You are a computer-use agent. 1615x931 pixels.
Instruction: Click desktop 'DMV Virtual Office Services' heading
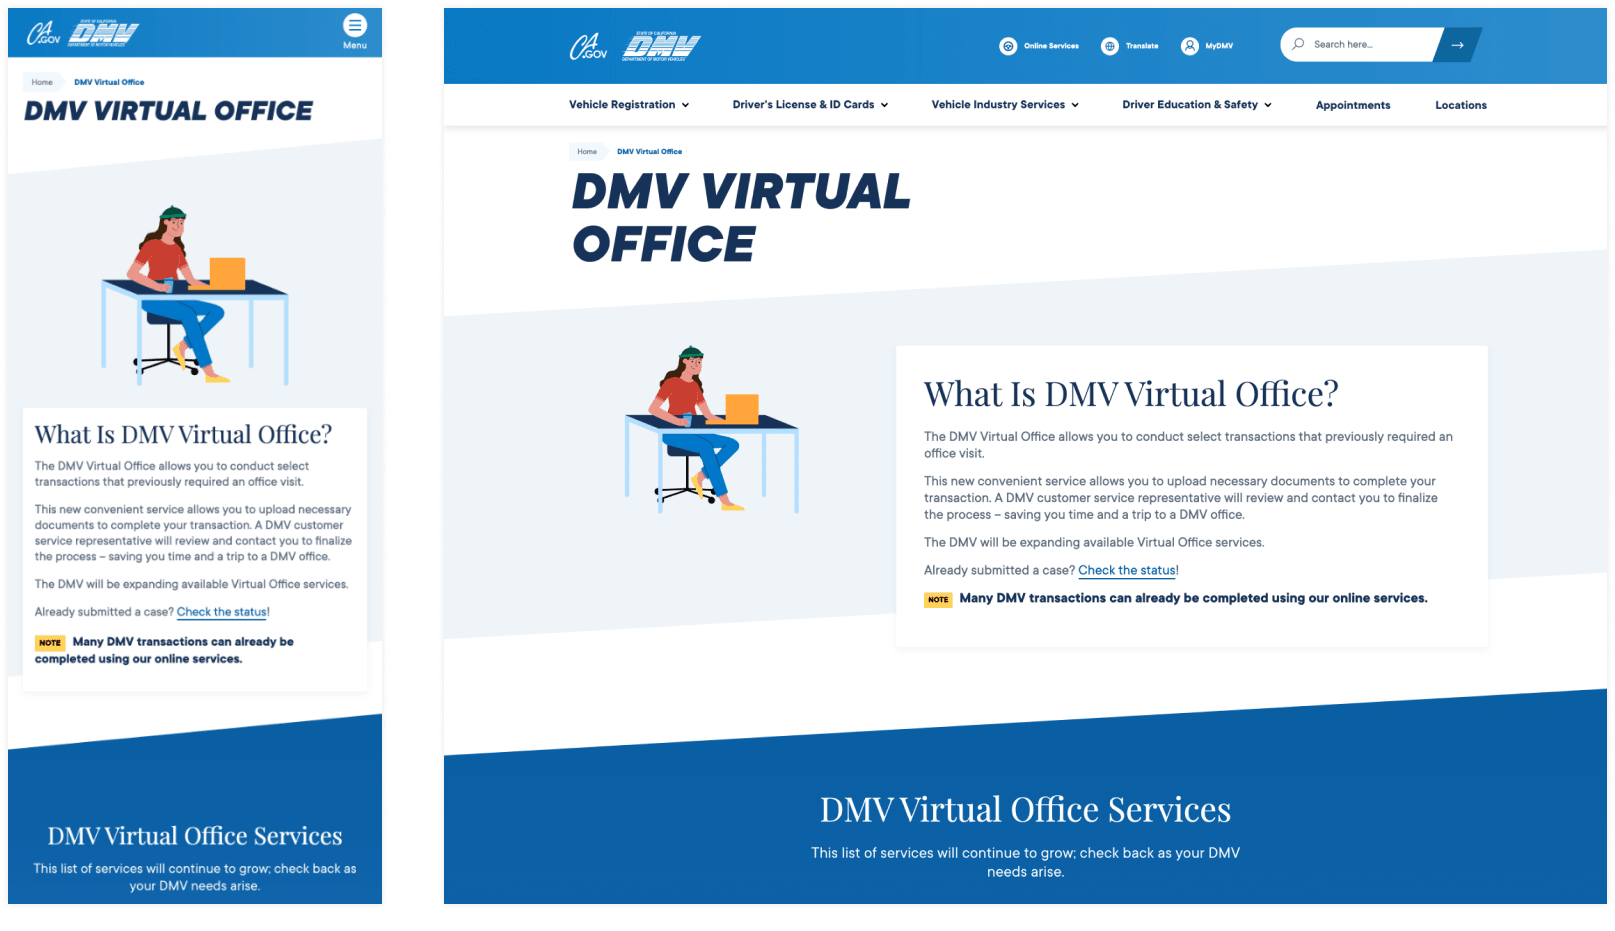point(1025,810)
